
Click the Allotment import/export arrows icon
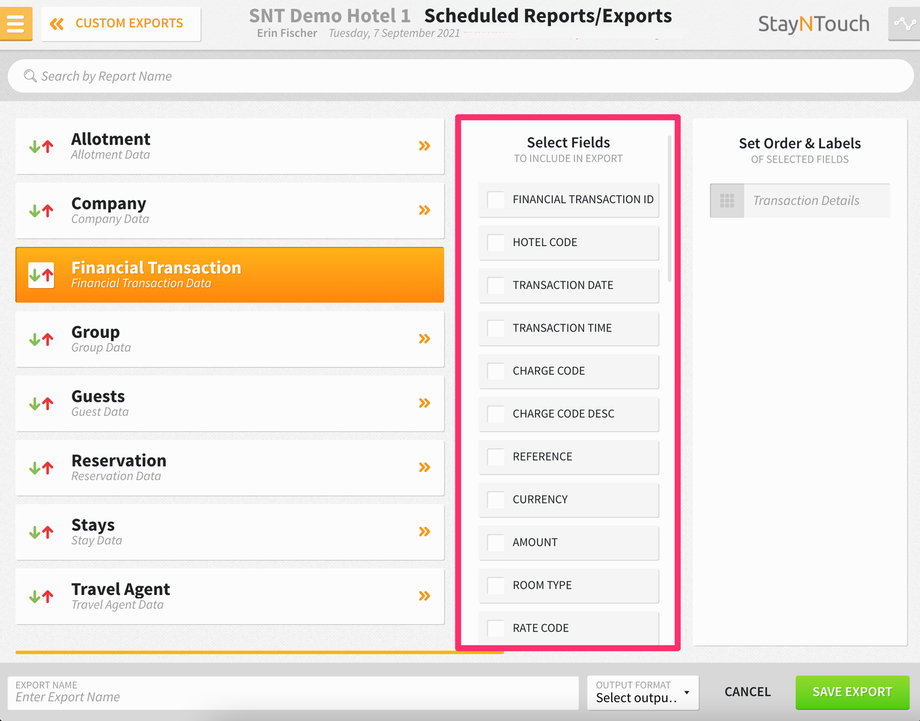41,146
